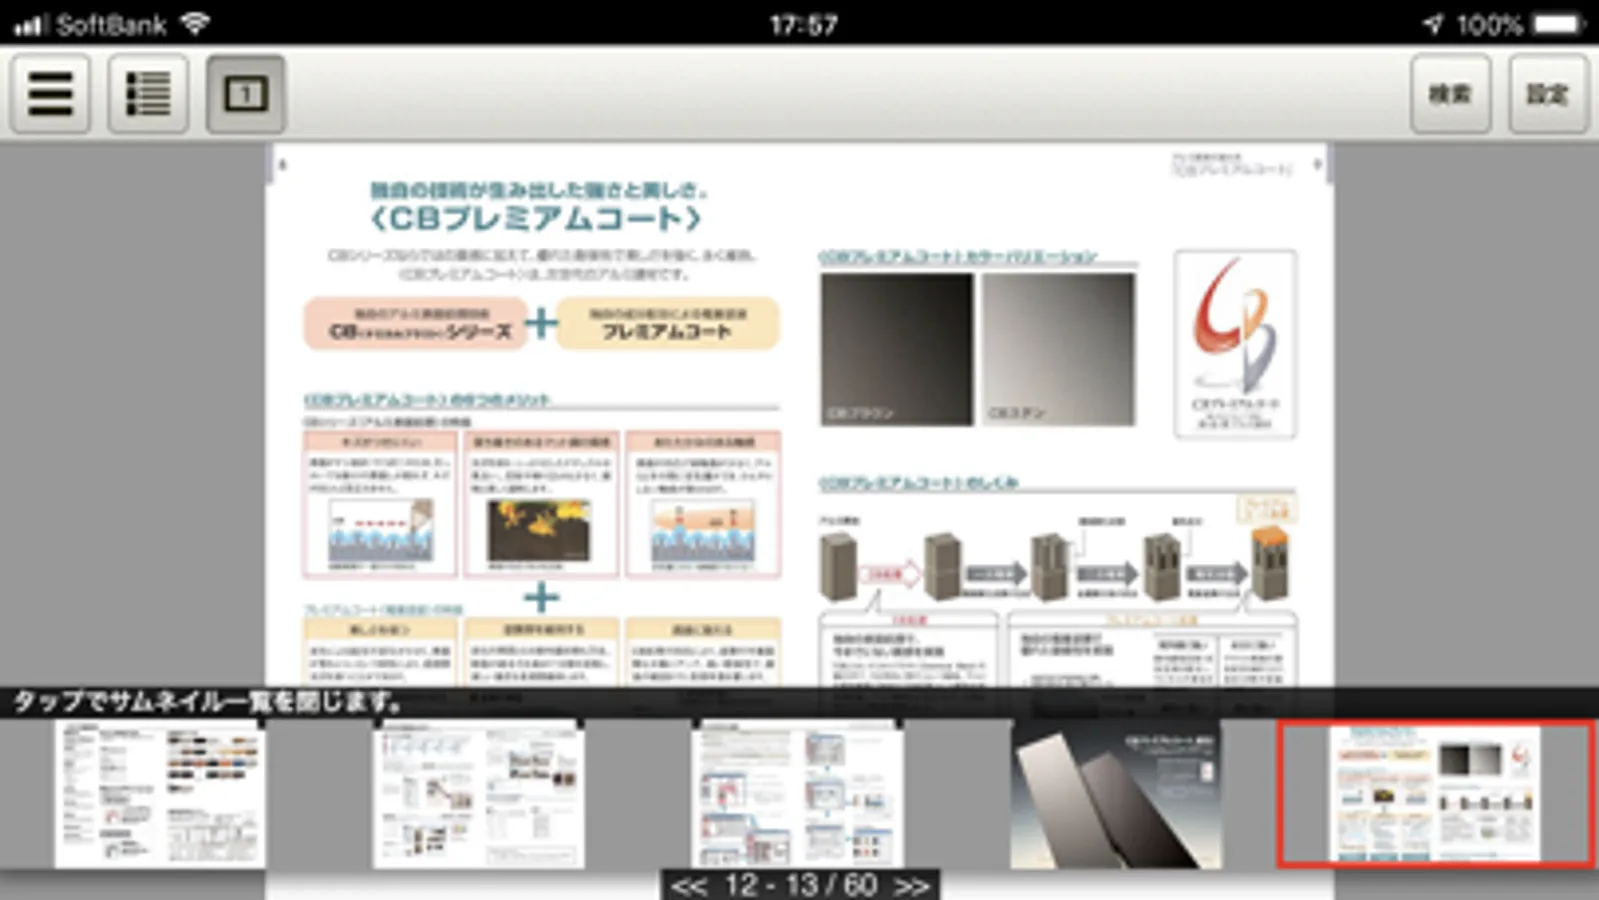Image resolution: width=1599 pixels, height=900 pixels.
Task: Tap the location services arrow icon
Action: click(x=1433, y=23)
